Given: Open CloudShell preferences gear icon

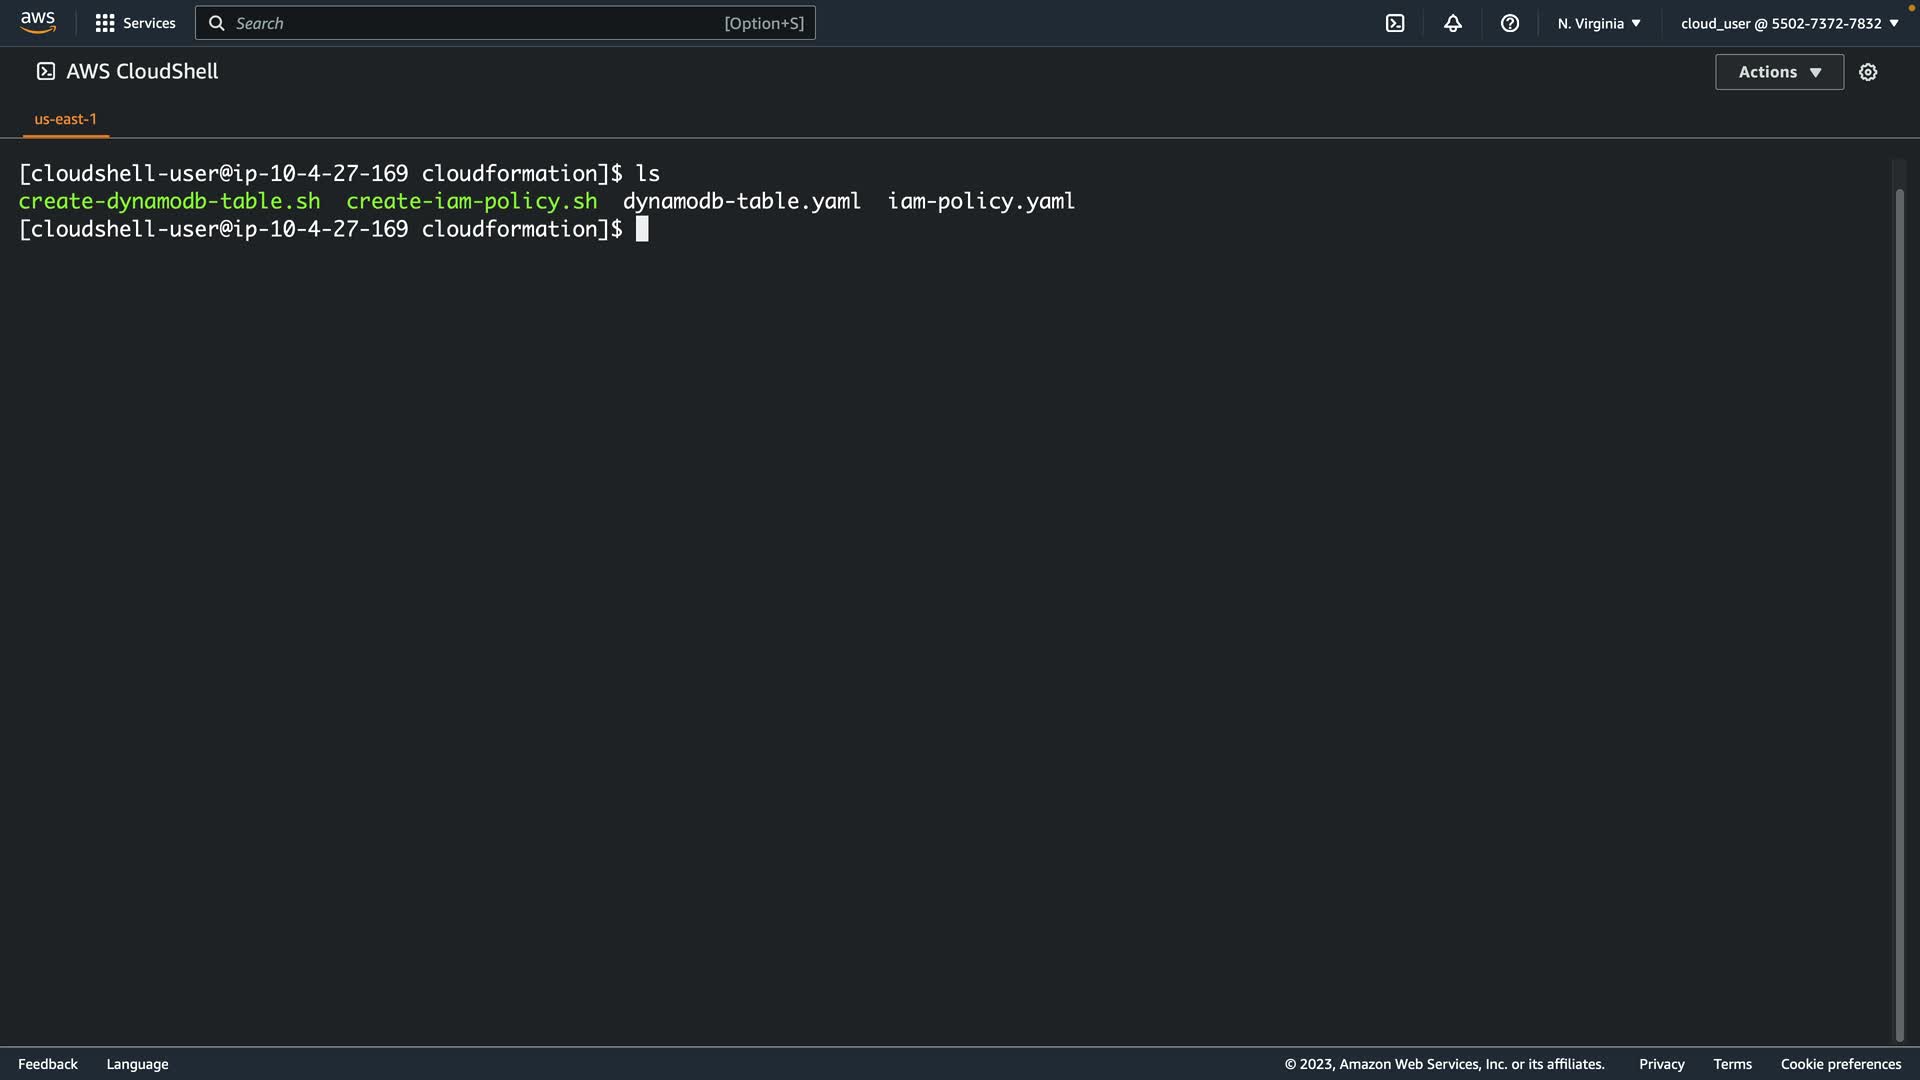Looking at the screenshot, I should click(x=1868, y=72).
